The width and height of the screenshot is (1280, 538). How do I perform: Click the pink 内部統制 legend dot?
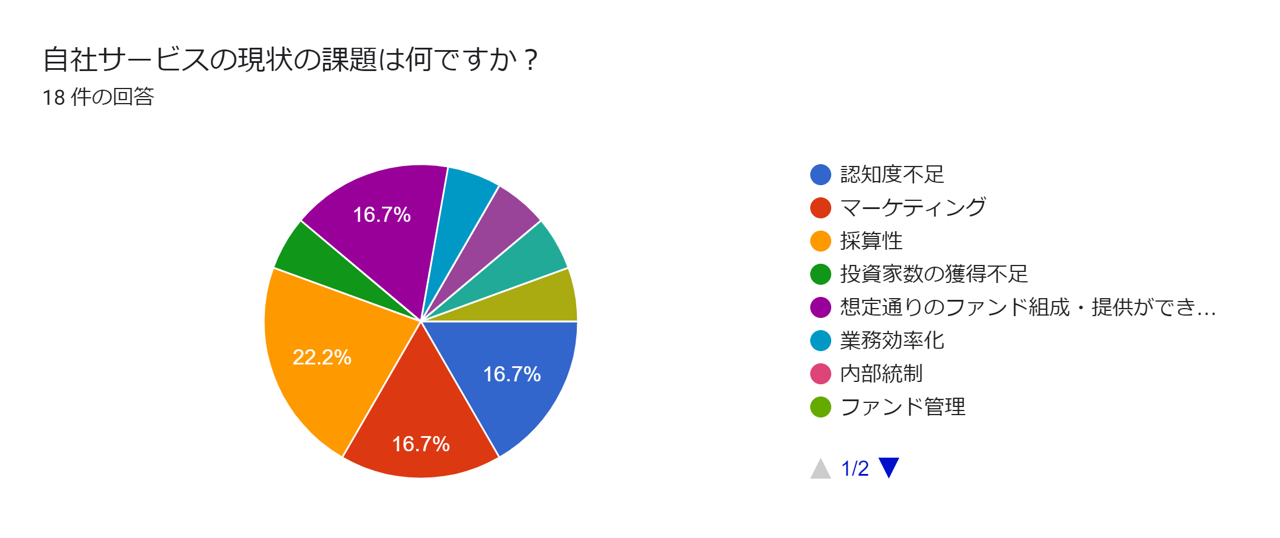click(821, 374)
